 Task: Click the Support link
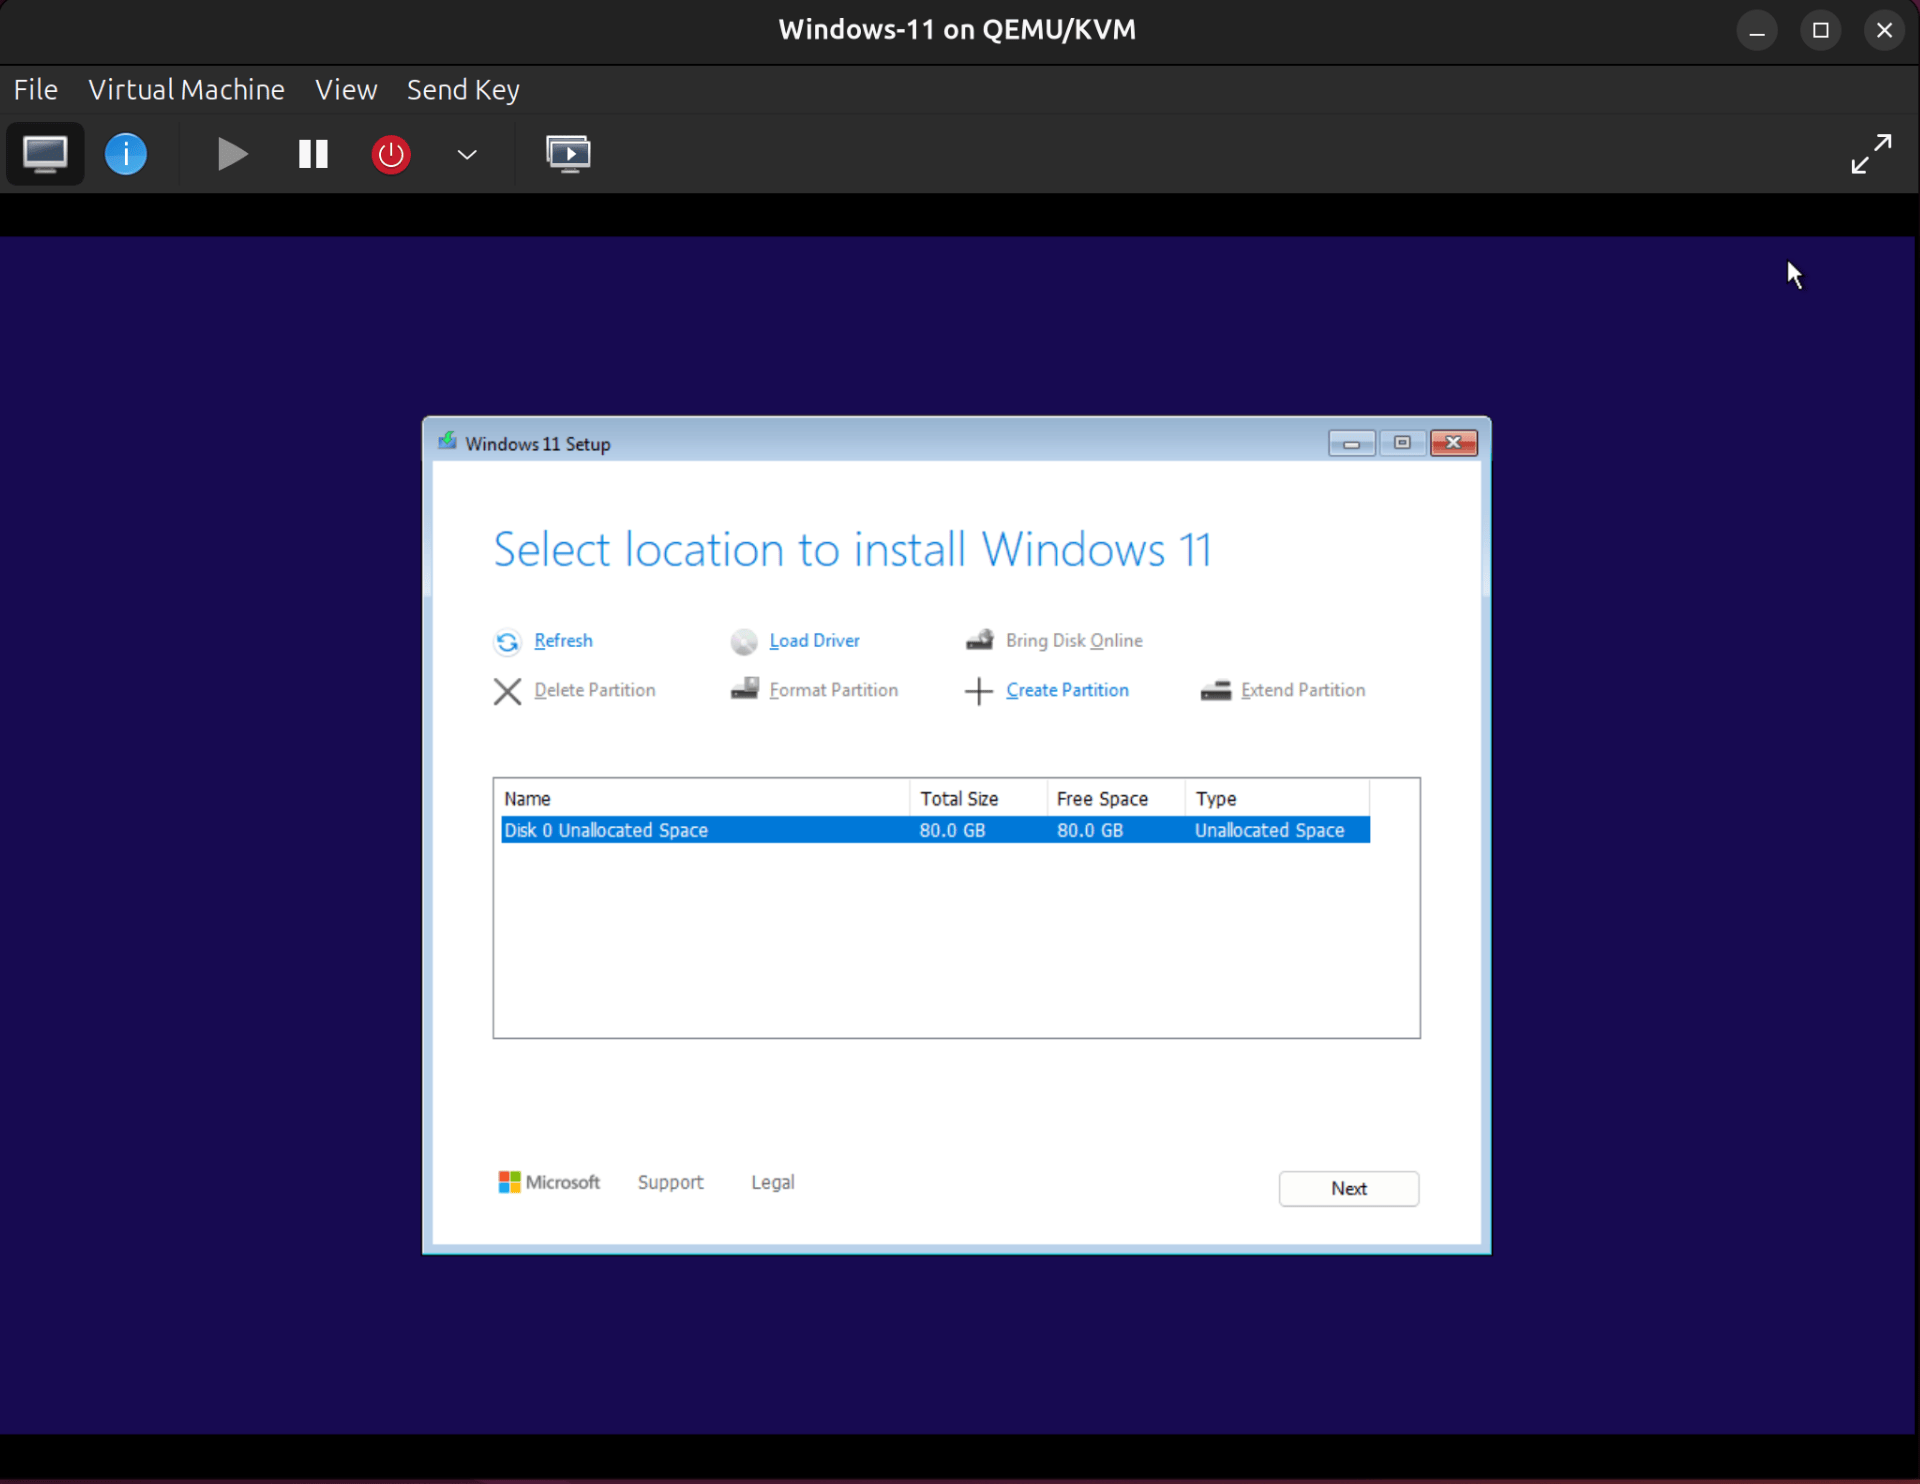tap(670, 1181)
